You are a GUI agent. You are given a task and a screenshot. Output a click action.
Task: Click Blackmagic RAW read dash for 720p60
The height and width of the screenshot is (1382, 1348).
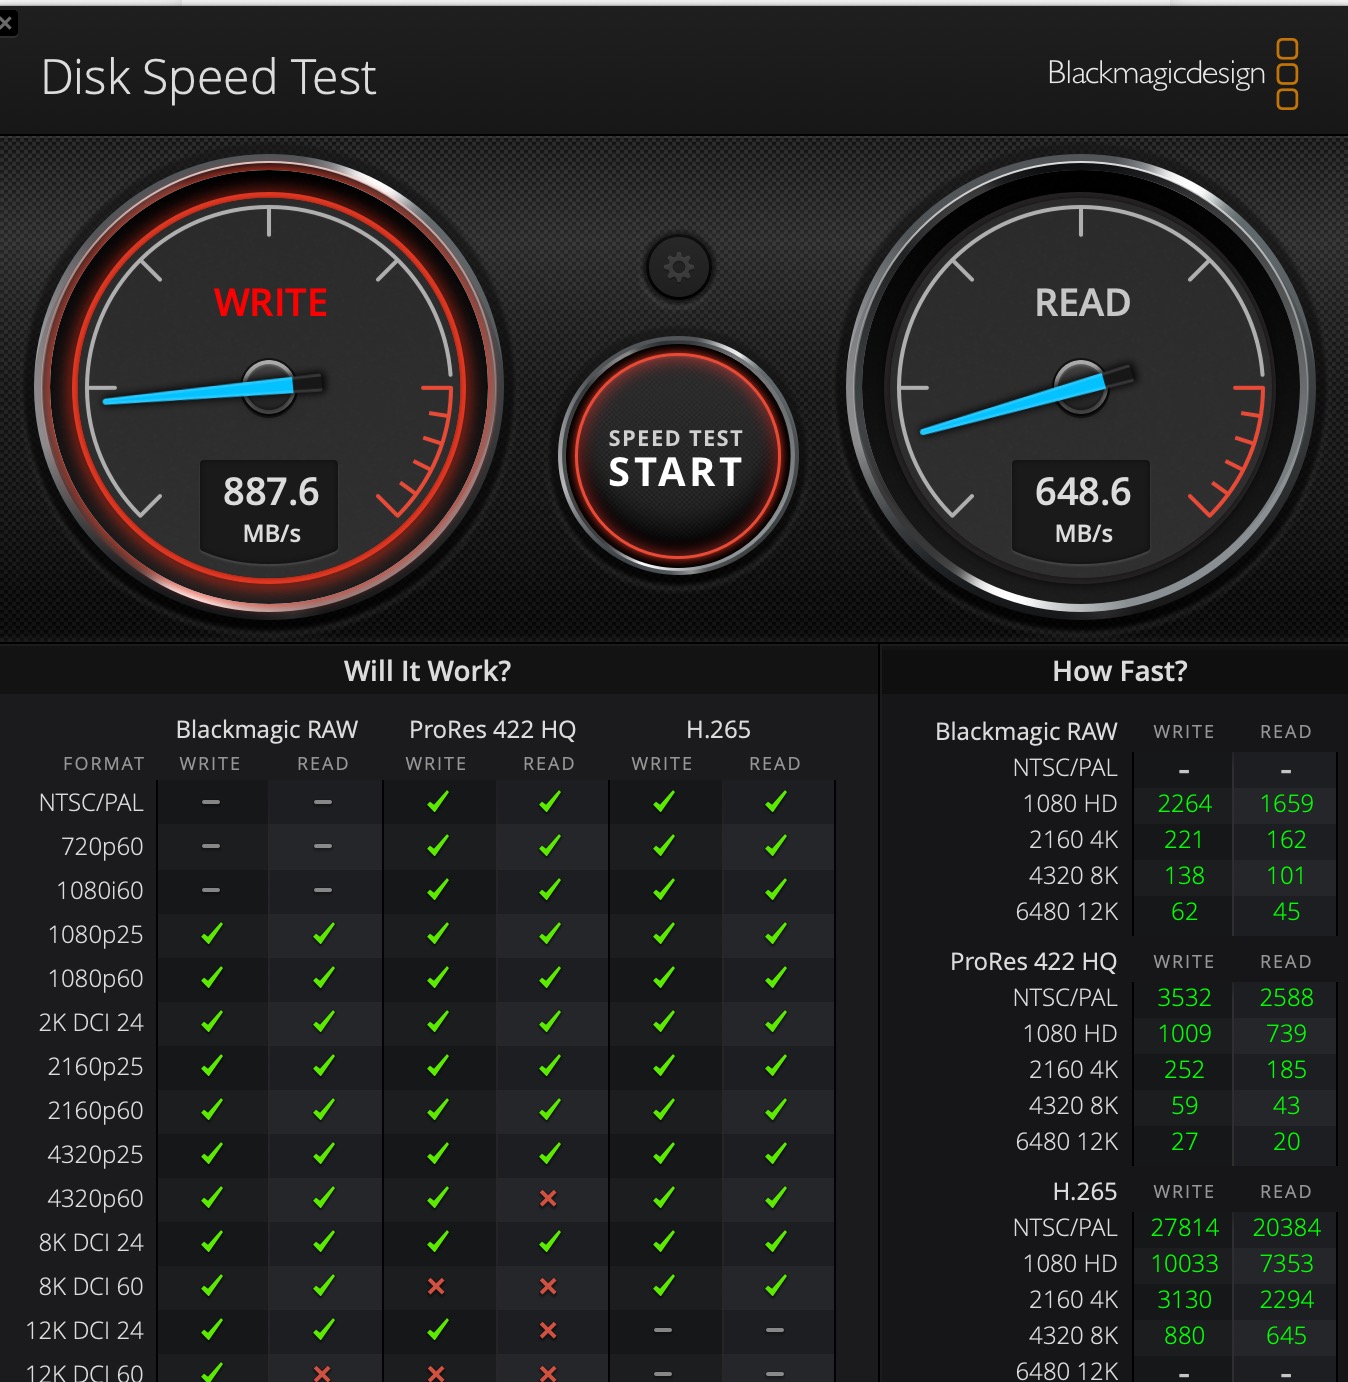click(x=322, y=846)
